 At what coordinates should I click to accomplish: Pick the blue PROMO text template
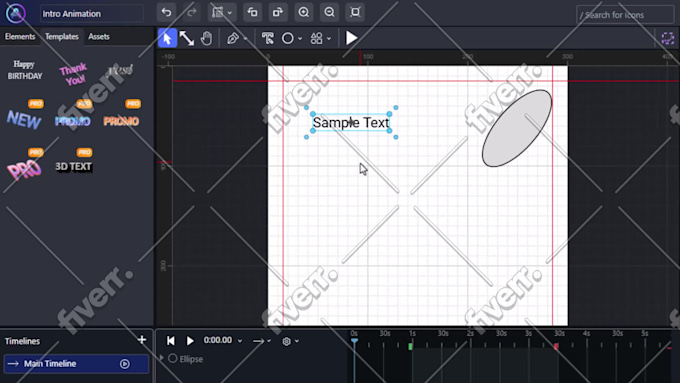coord(73,121)
